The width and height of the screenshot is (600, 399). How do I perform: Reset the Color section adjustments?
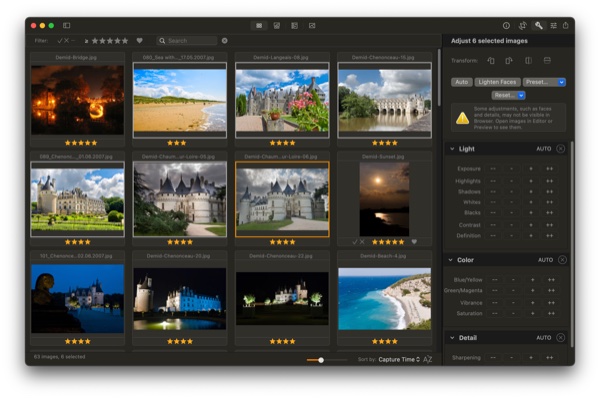[562, 260]
